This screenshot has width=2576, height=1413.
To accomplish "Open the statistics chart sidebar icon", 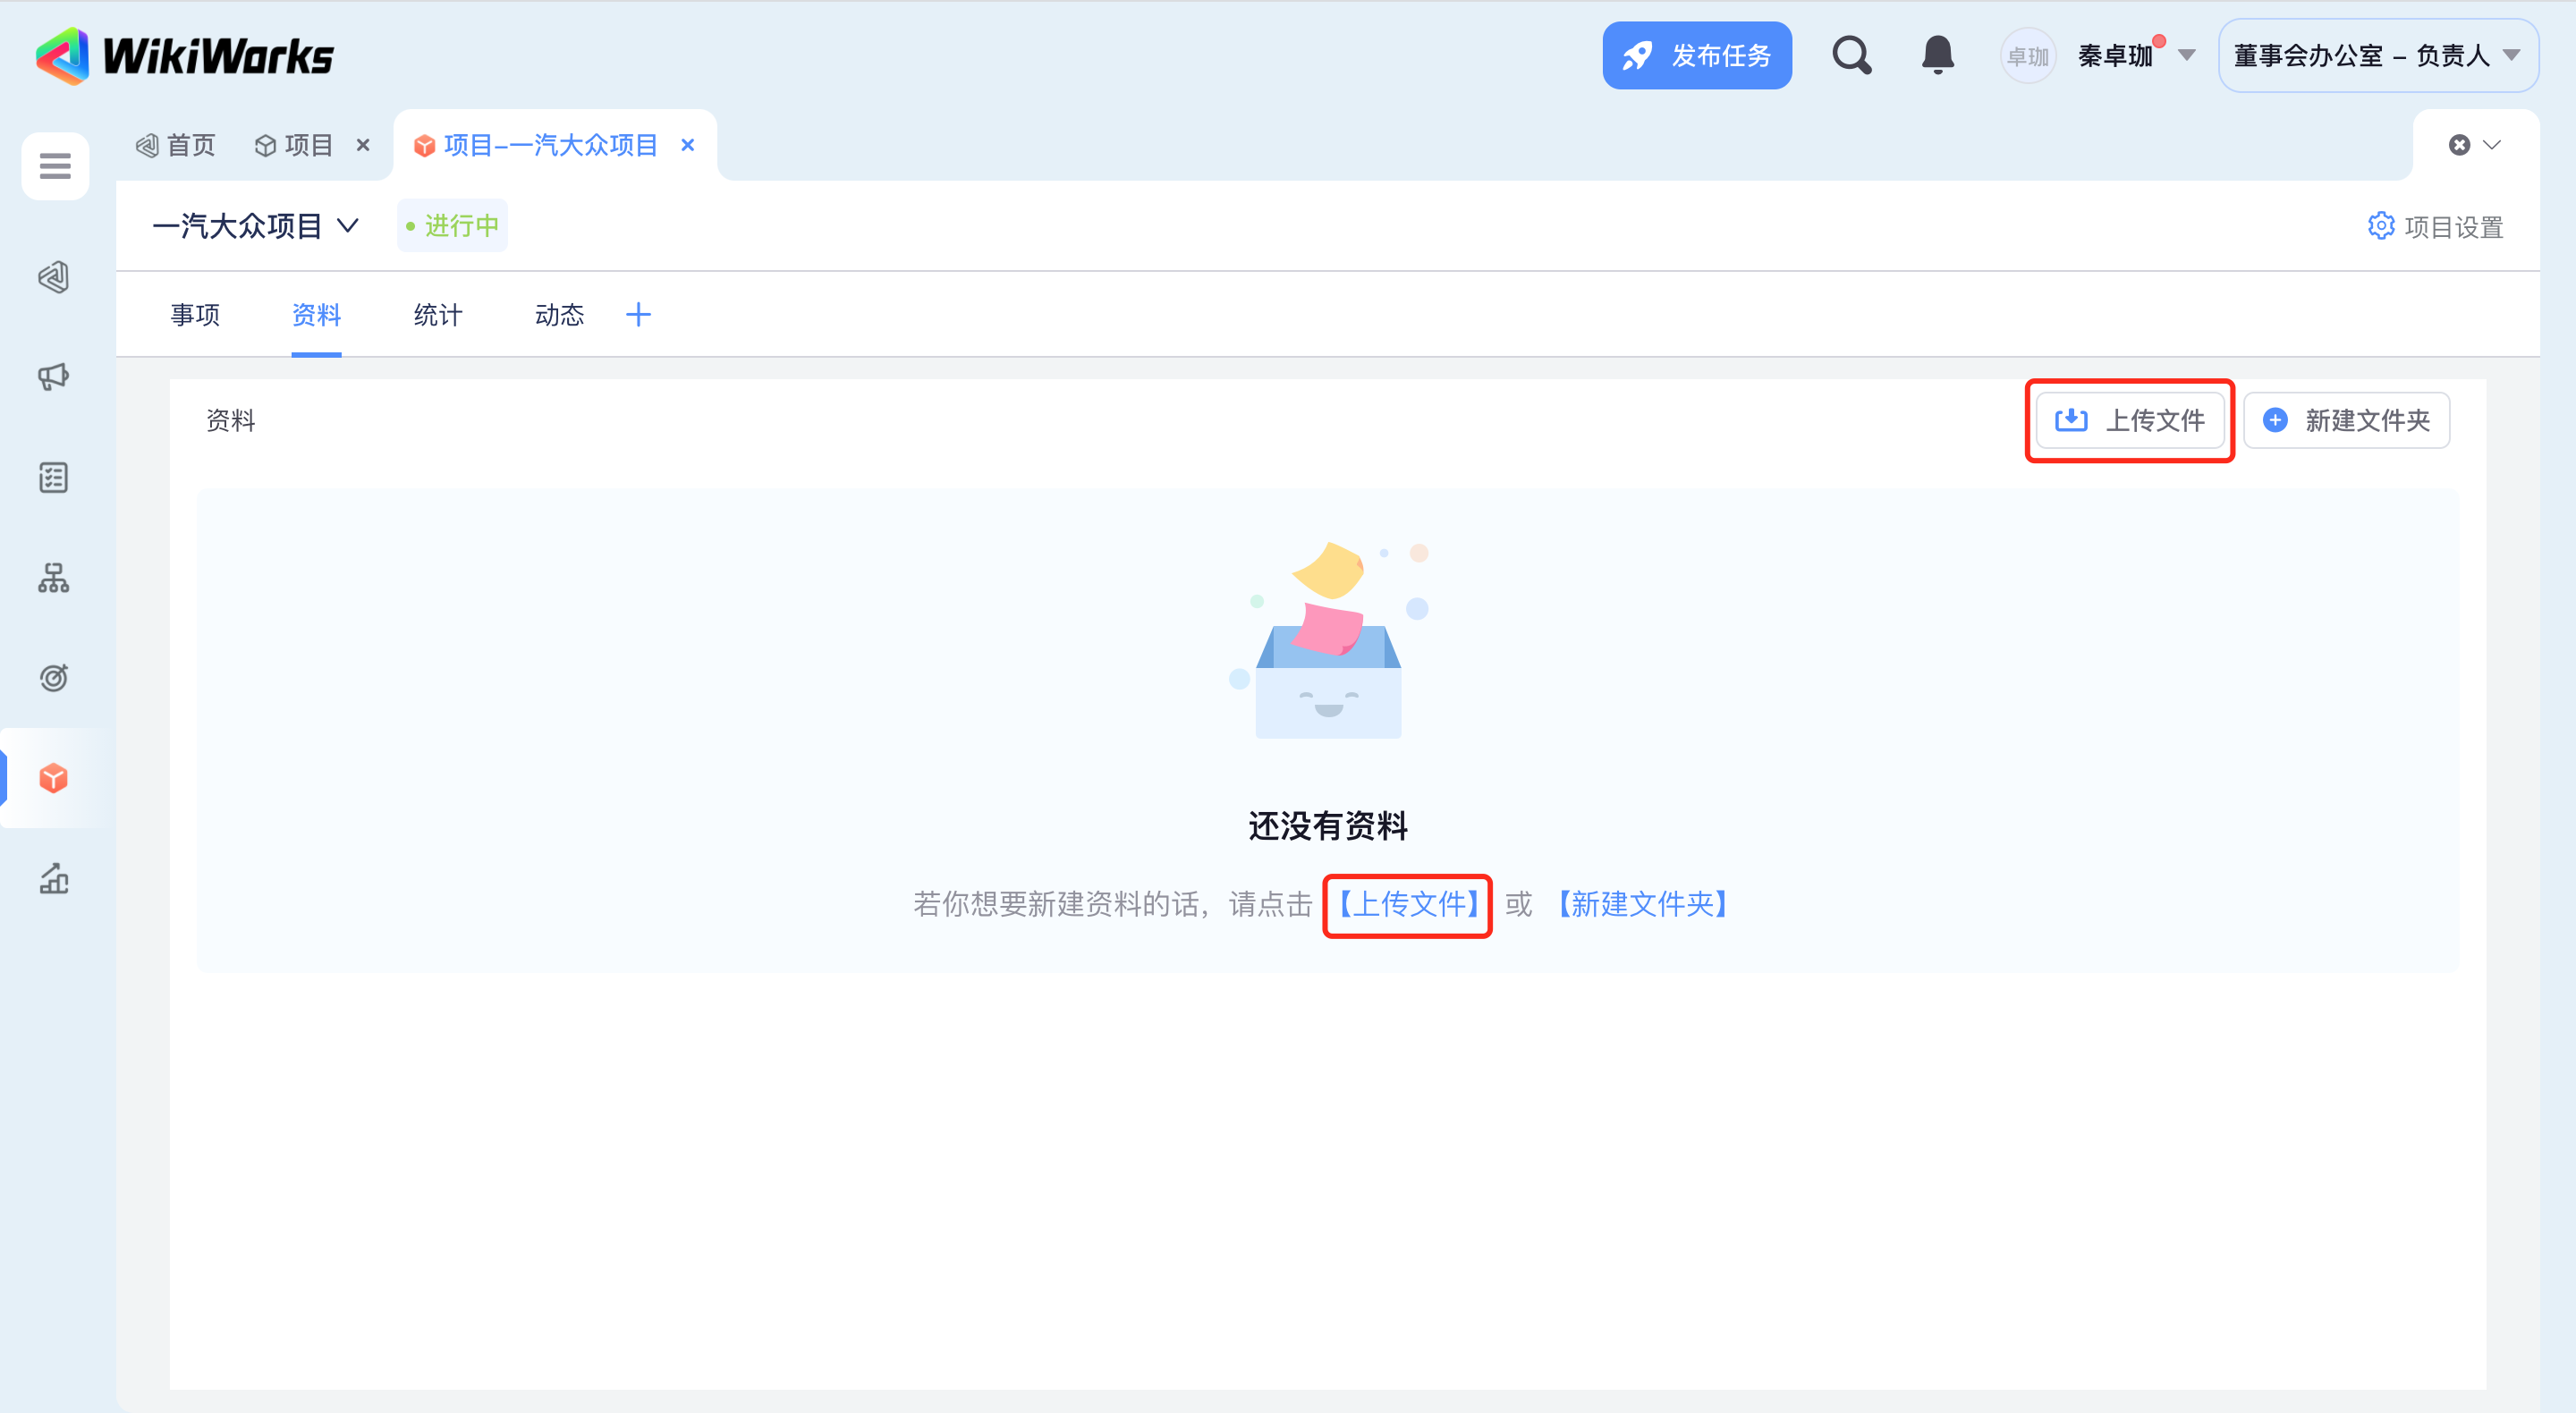I will tap(54, 878).
